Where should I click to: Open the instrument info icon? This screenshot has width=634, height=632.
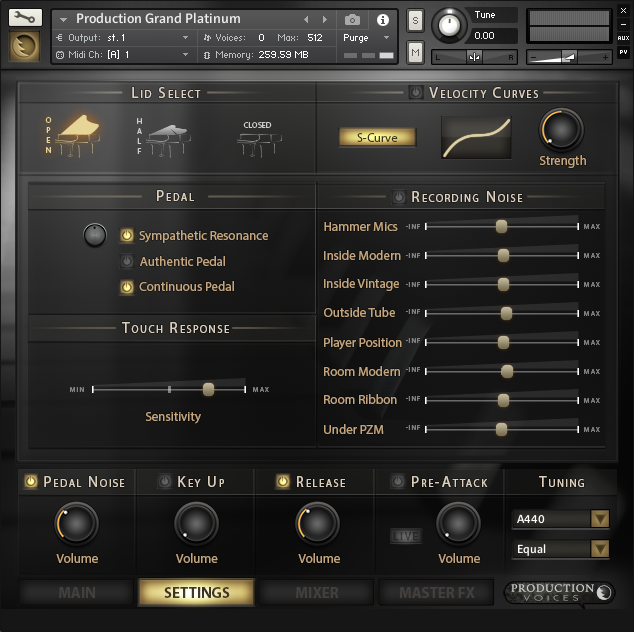click(x=383, y=19)
